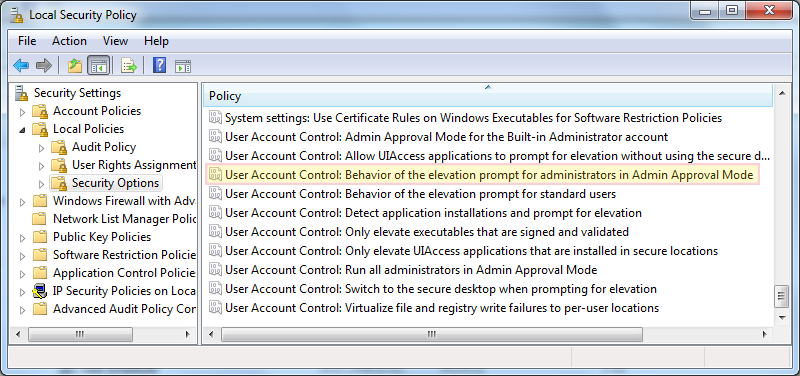Click the Advanced Audit Policy folder icon

[x=39, y=309]
